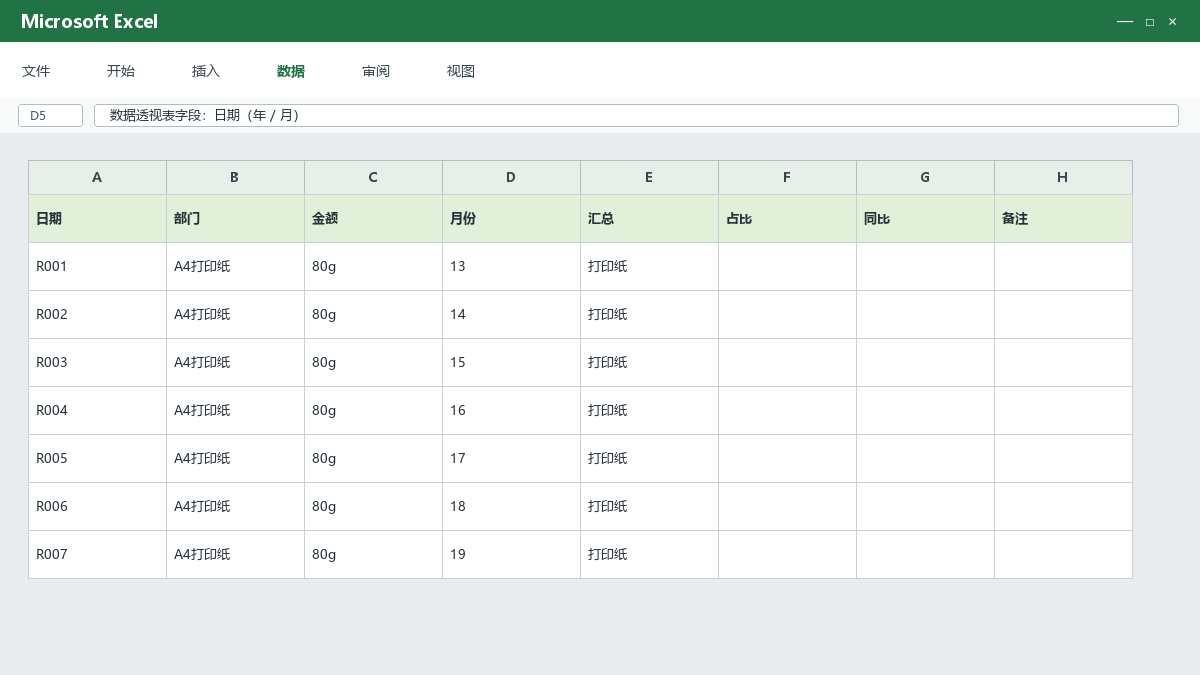Minimize the Excel window

[1125, 21]
